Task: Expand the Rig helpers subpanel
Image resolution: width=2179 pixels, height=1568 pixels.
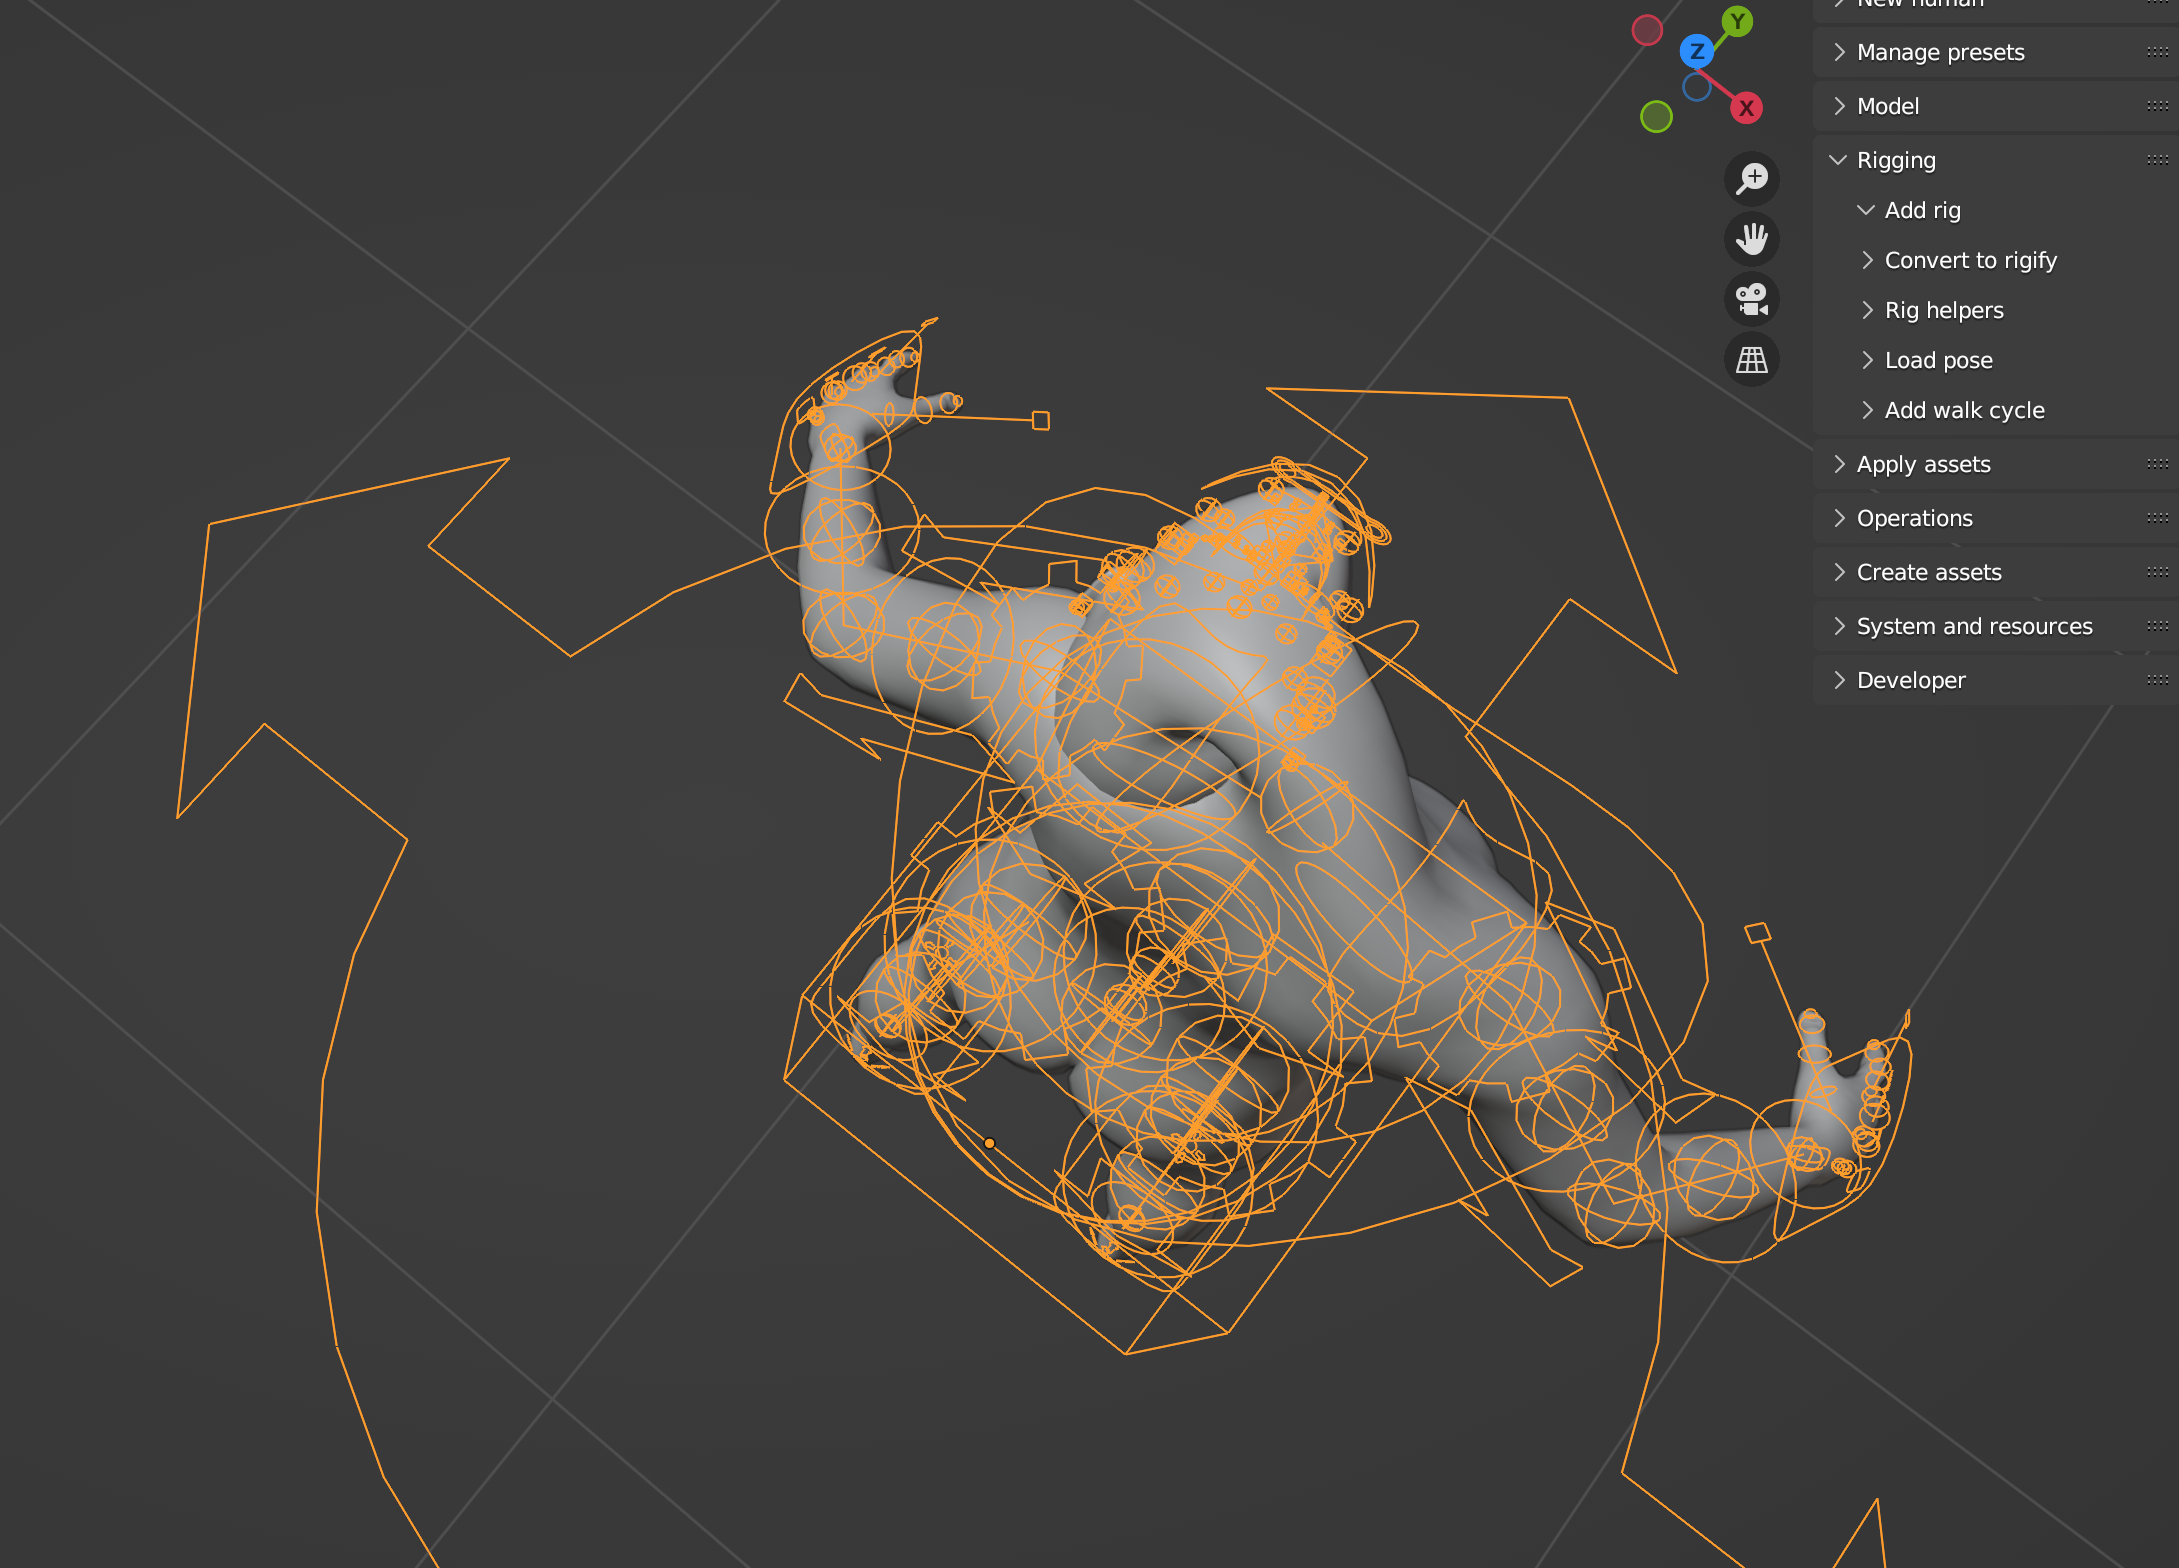Action: tap(1942, 310)
